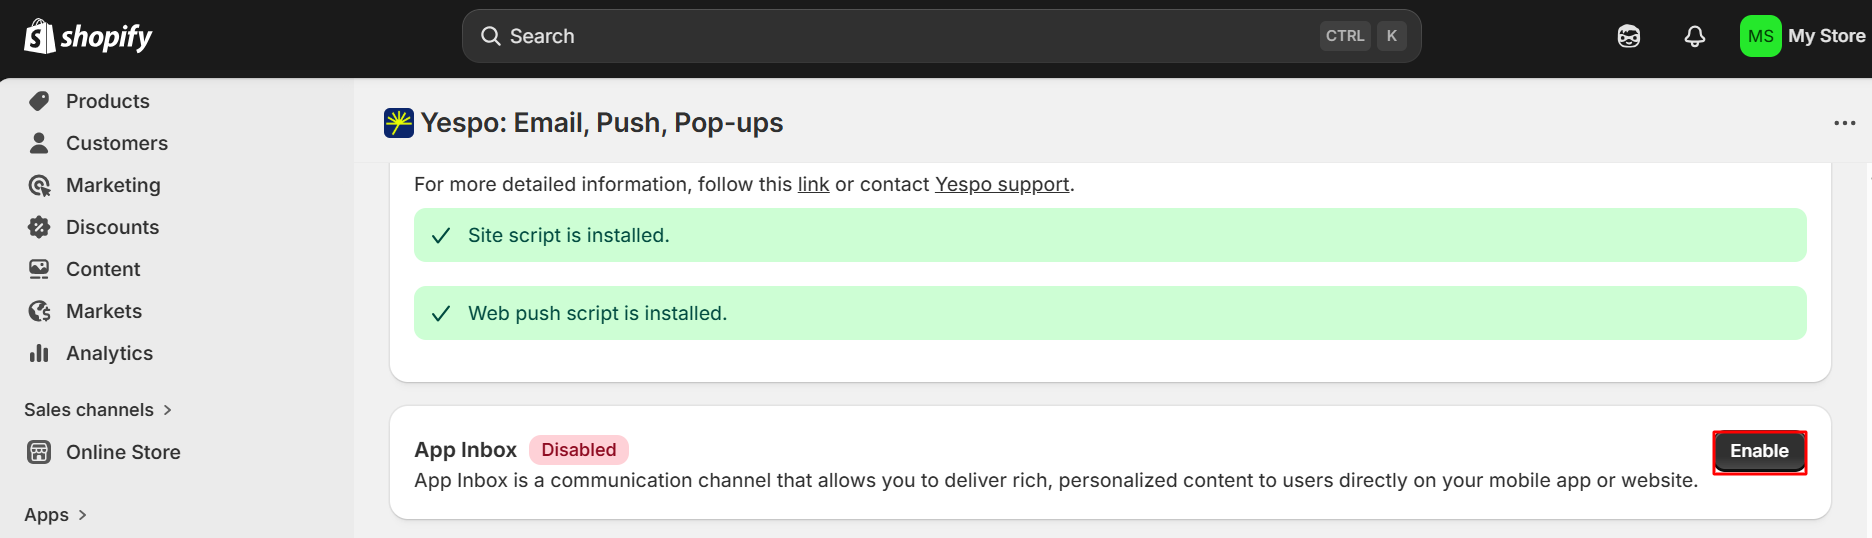Image resolution: width=1872 pixels, height=538 pixels.
Task: Open the Sidekick assistant icon
Action: [x=1628, y=37]
